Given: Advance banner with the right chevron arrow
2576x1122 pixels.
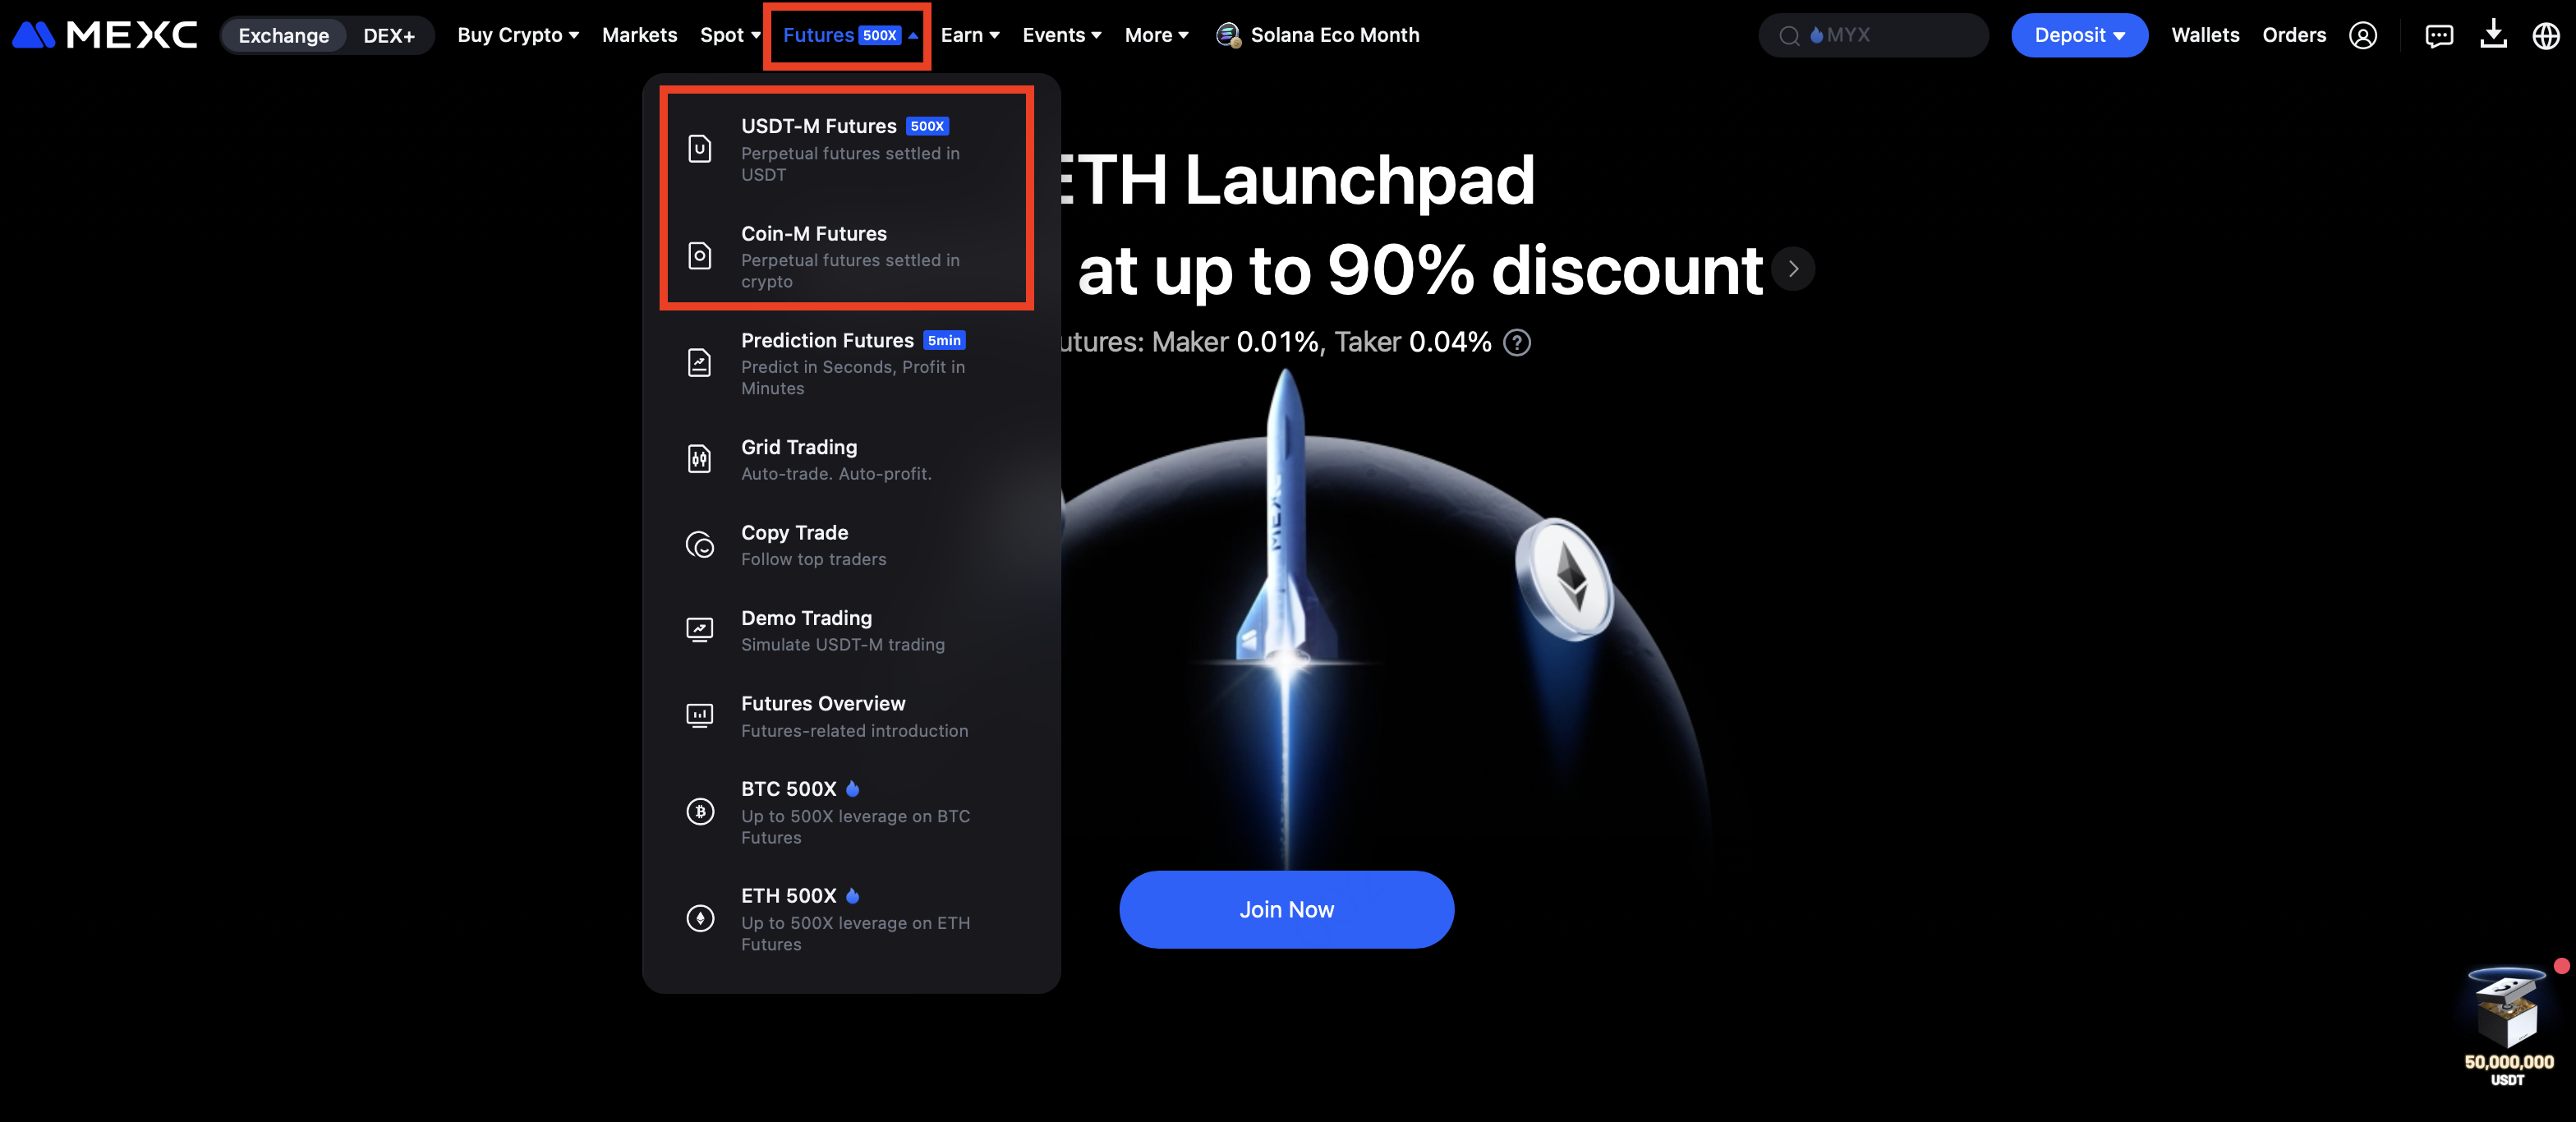Looking at the screenshot, I should tap(1793, 269).
